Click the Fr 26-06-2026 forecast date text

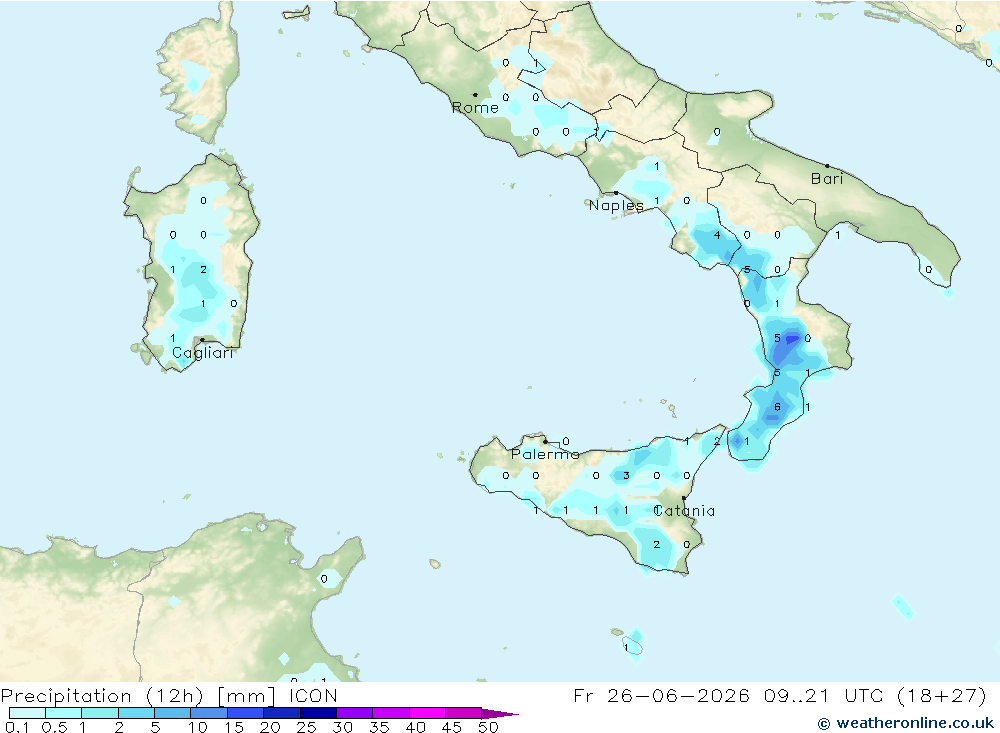coord(661,695)
